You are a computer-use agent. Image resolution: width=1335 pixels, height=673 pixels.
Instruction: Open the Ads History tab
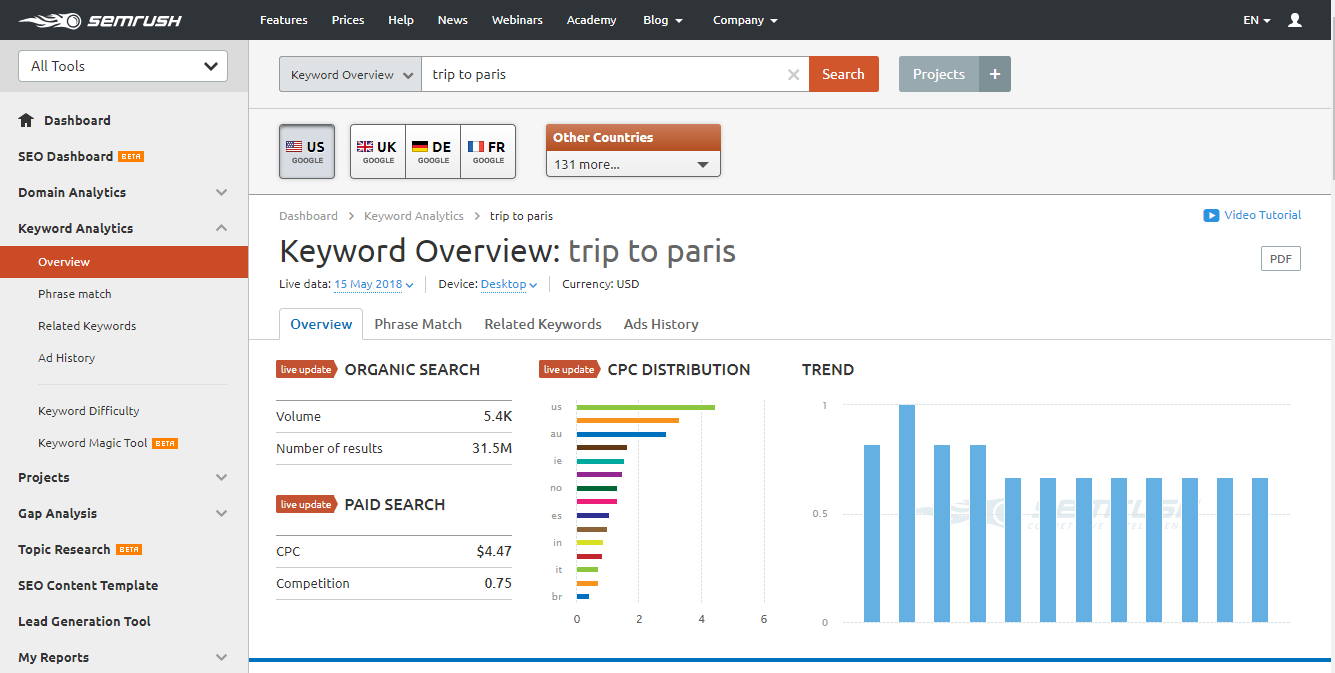pyautogui.click(x=661, y=324)
